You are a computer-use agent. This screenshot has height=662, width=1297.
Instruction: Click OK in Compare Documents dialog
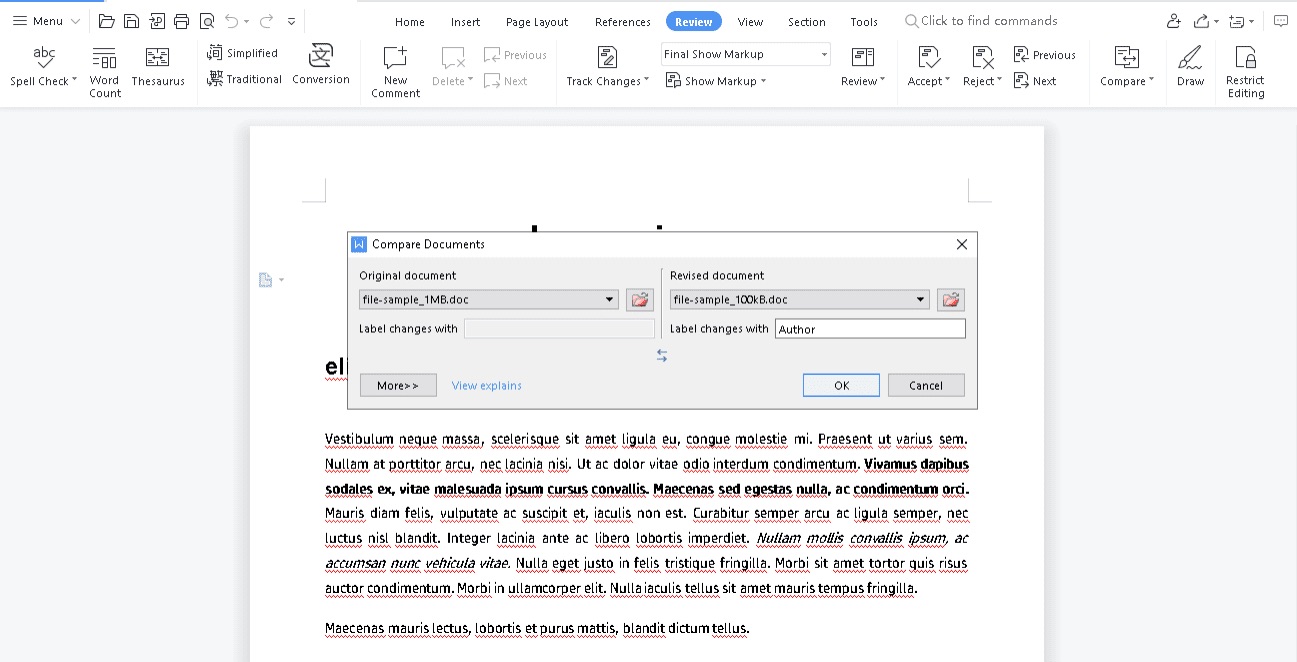[x=841, y=385]
